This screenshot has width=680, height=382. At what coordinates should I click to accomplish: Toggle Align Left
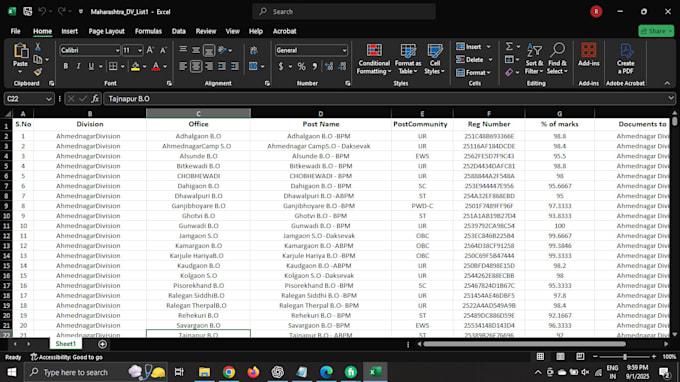point(183,66)
